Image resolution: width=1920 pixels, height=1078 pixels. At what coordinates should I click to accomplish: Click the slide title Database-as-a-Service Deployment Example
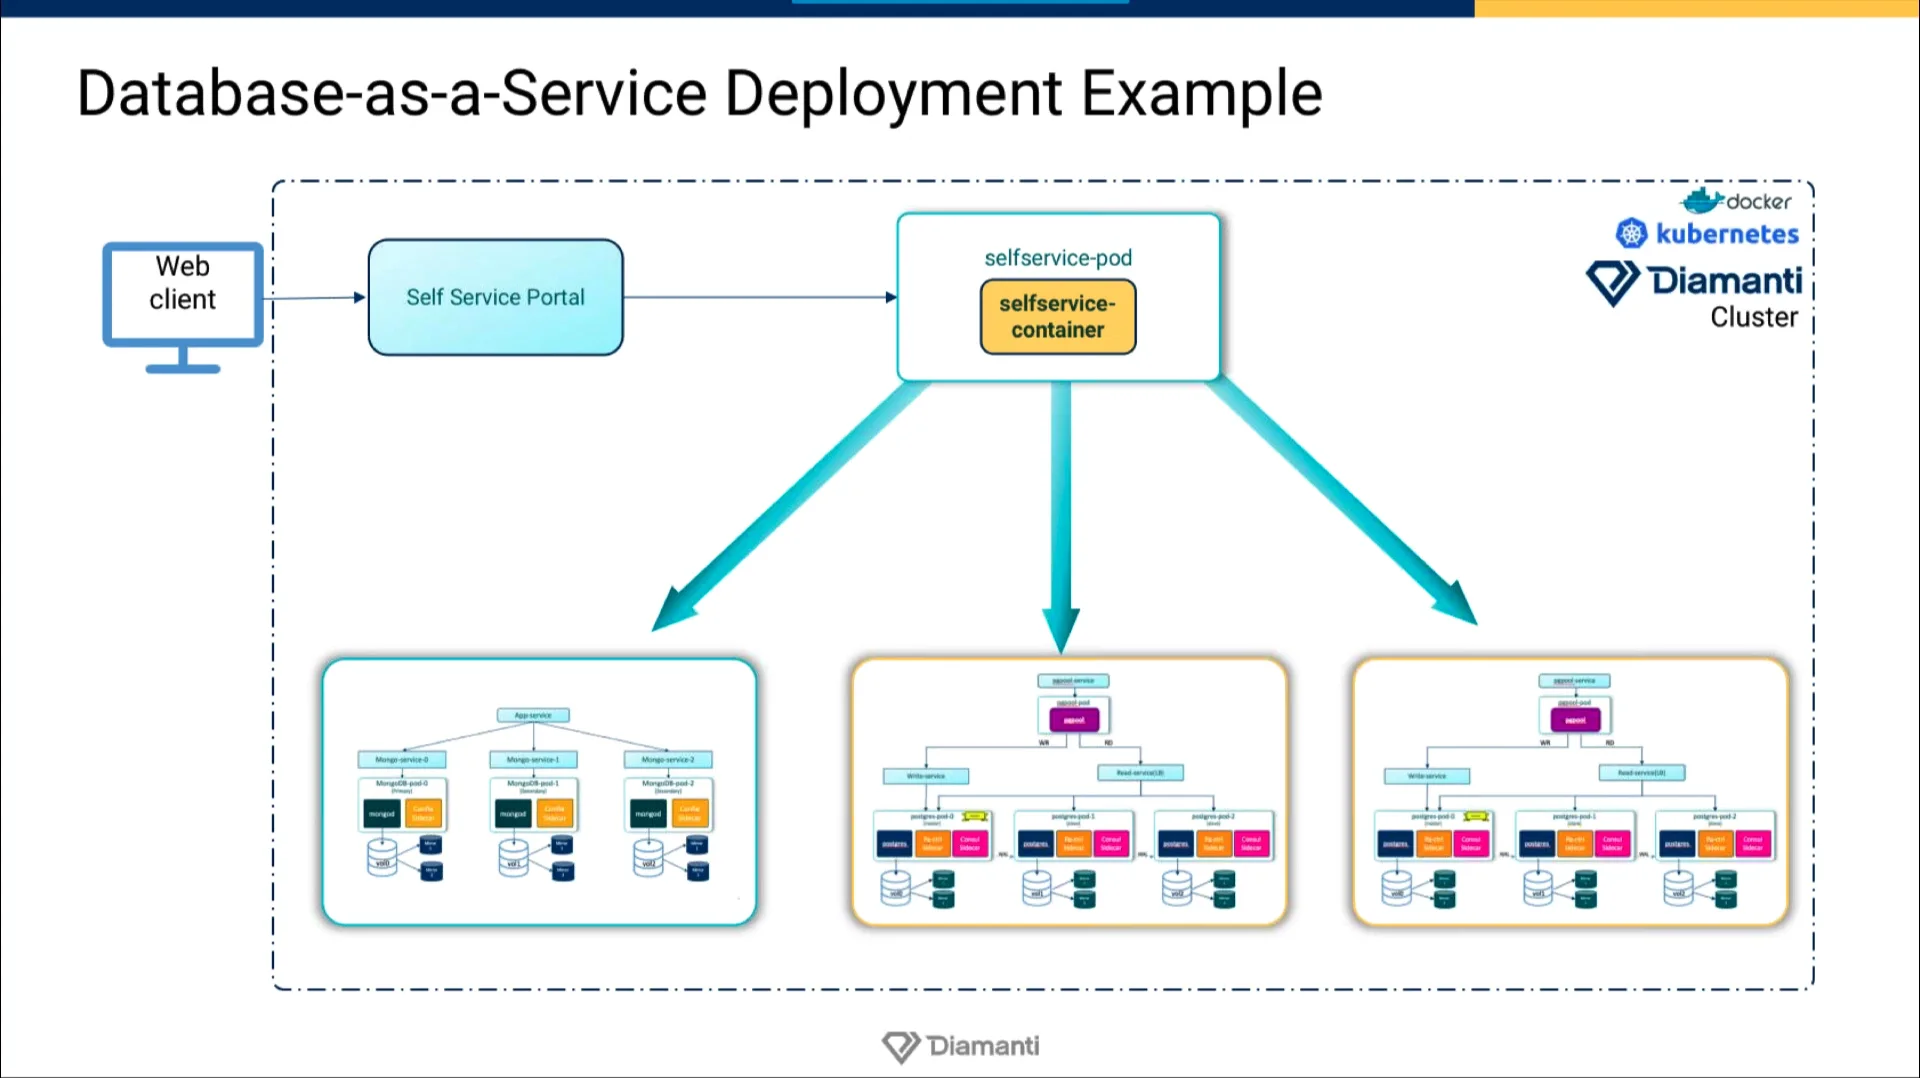tap(700, 94)
